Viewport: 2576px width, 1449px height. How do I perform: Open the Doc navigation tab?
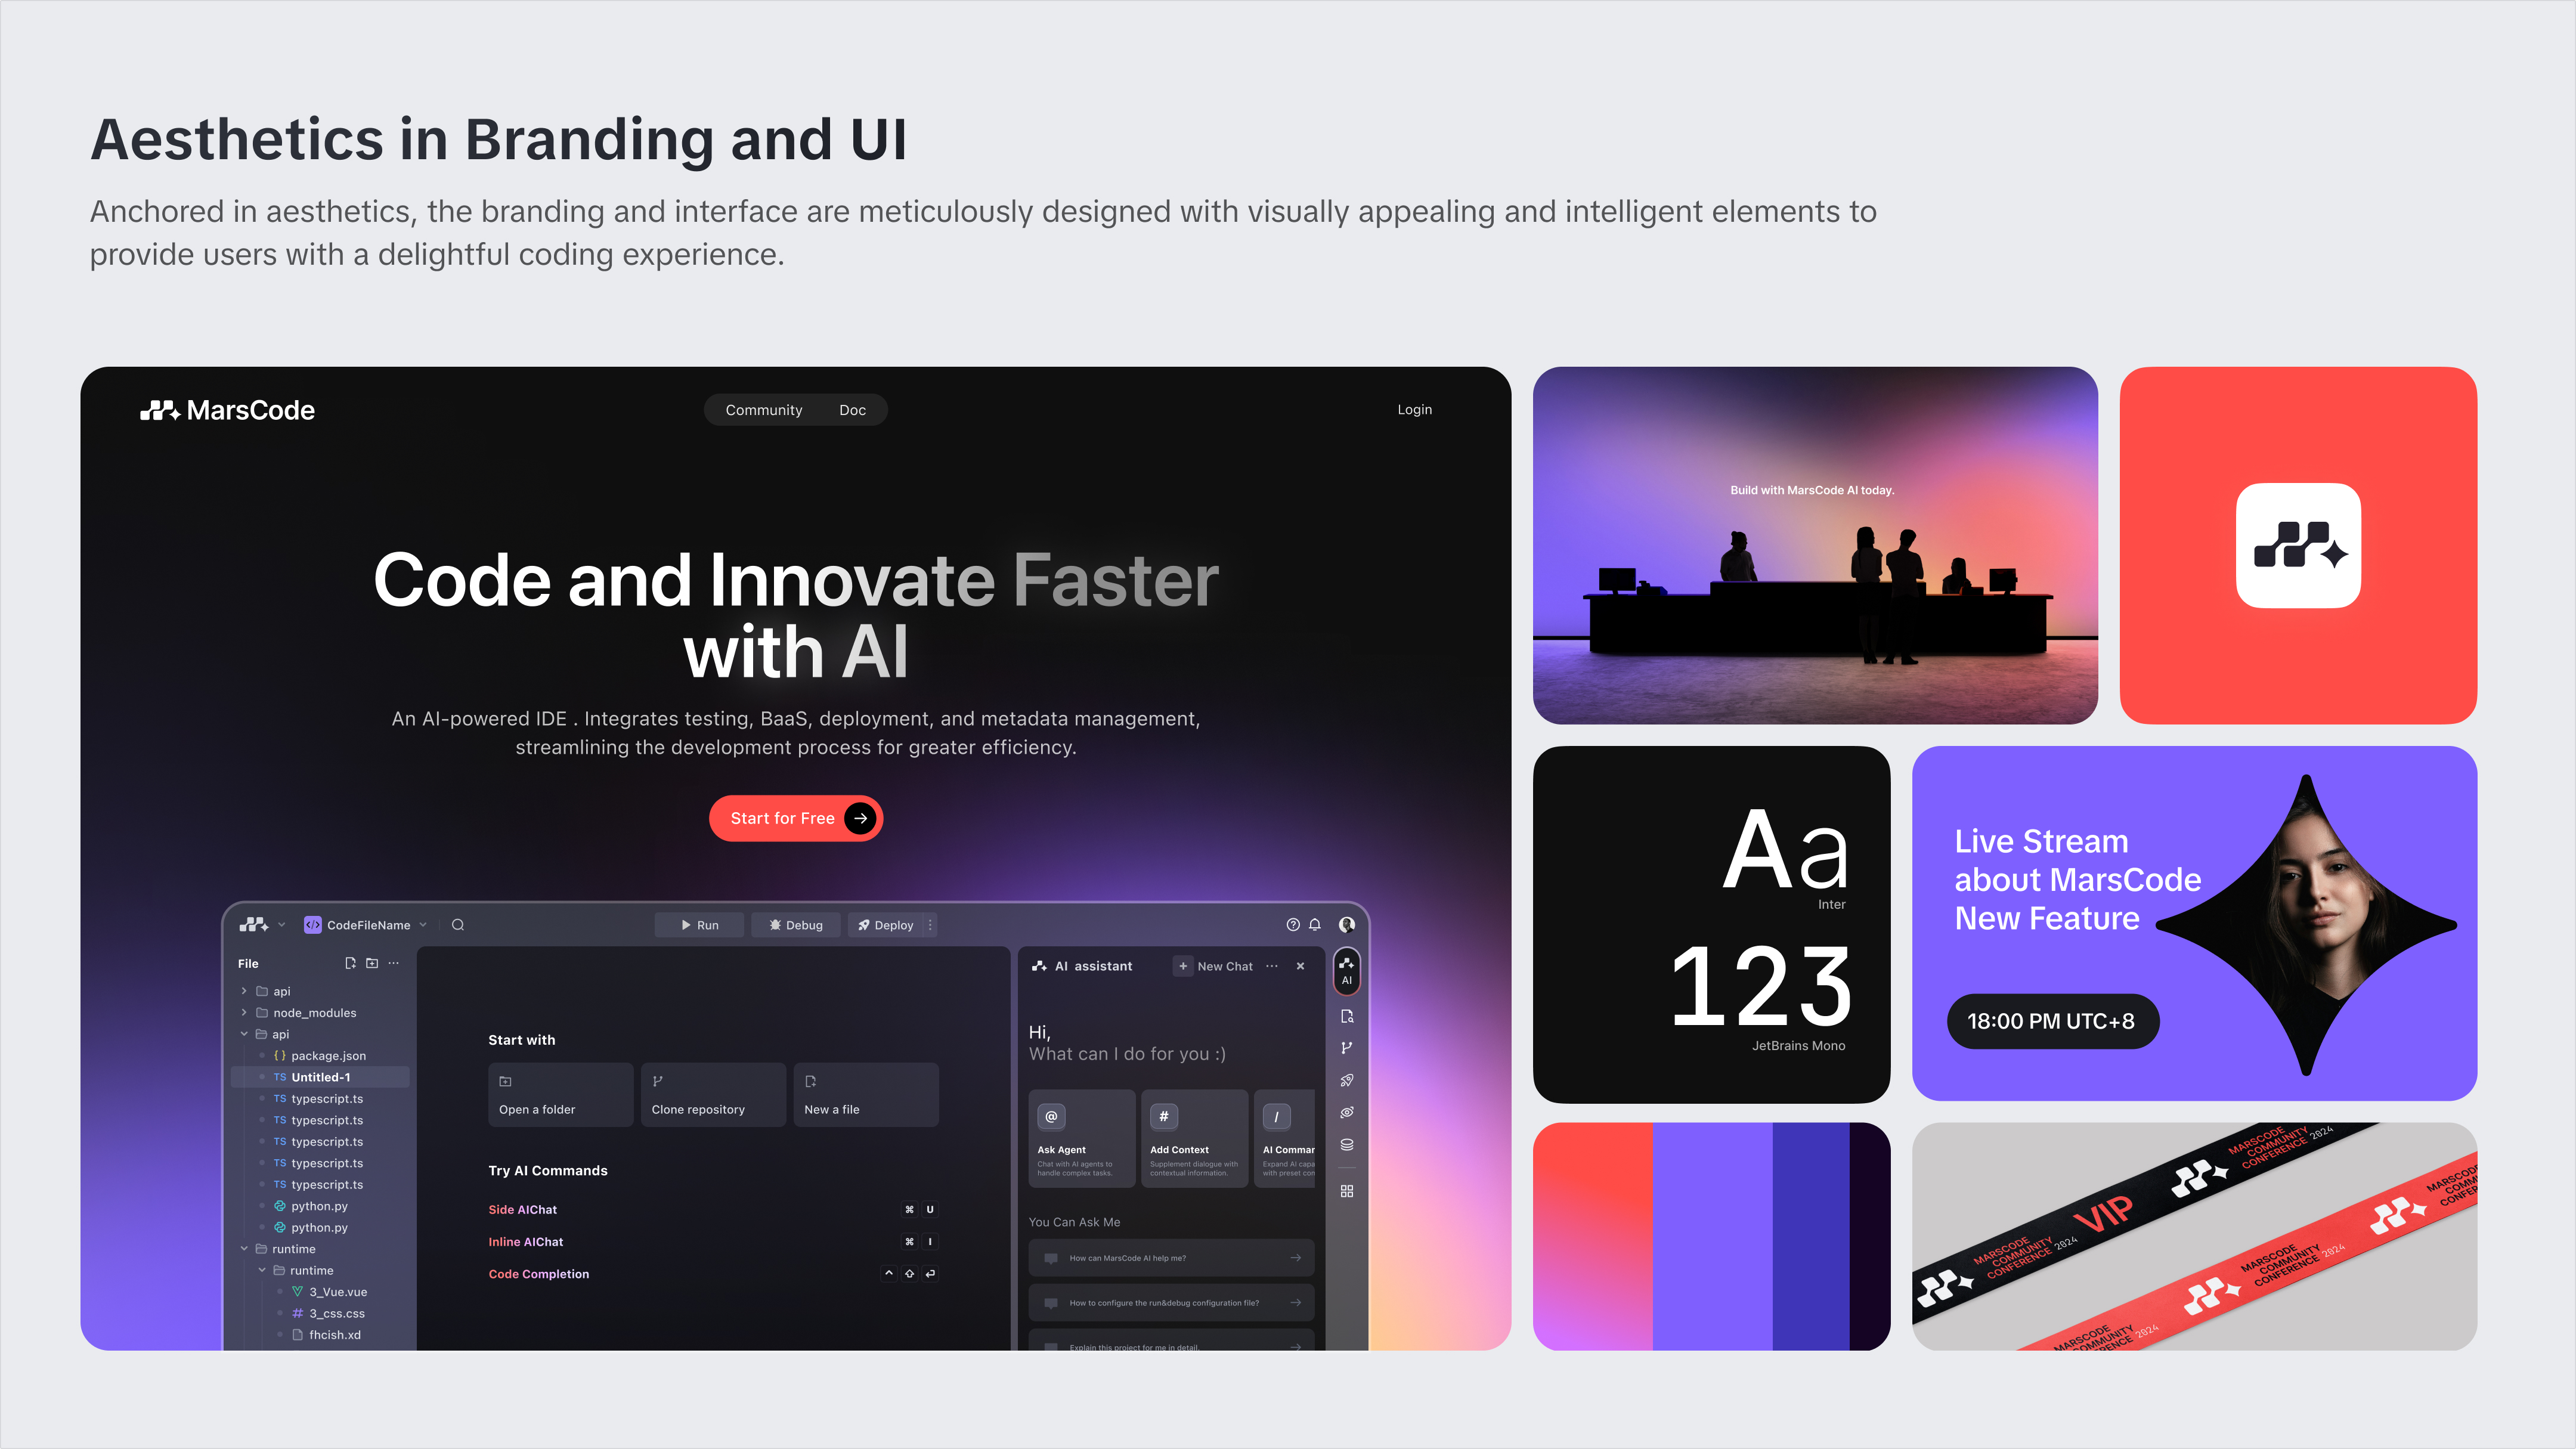853,408
